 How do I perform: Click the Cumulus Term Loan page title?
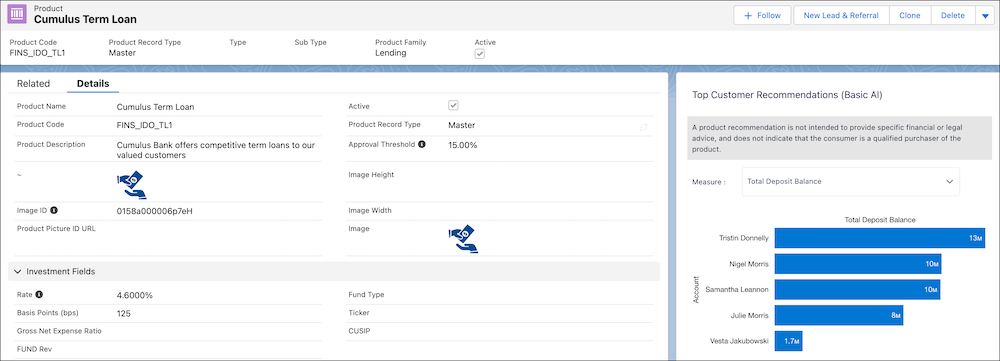click(x=85, y=20)
